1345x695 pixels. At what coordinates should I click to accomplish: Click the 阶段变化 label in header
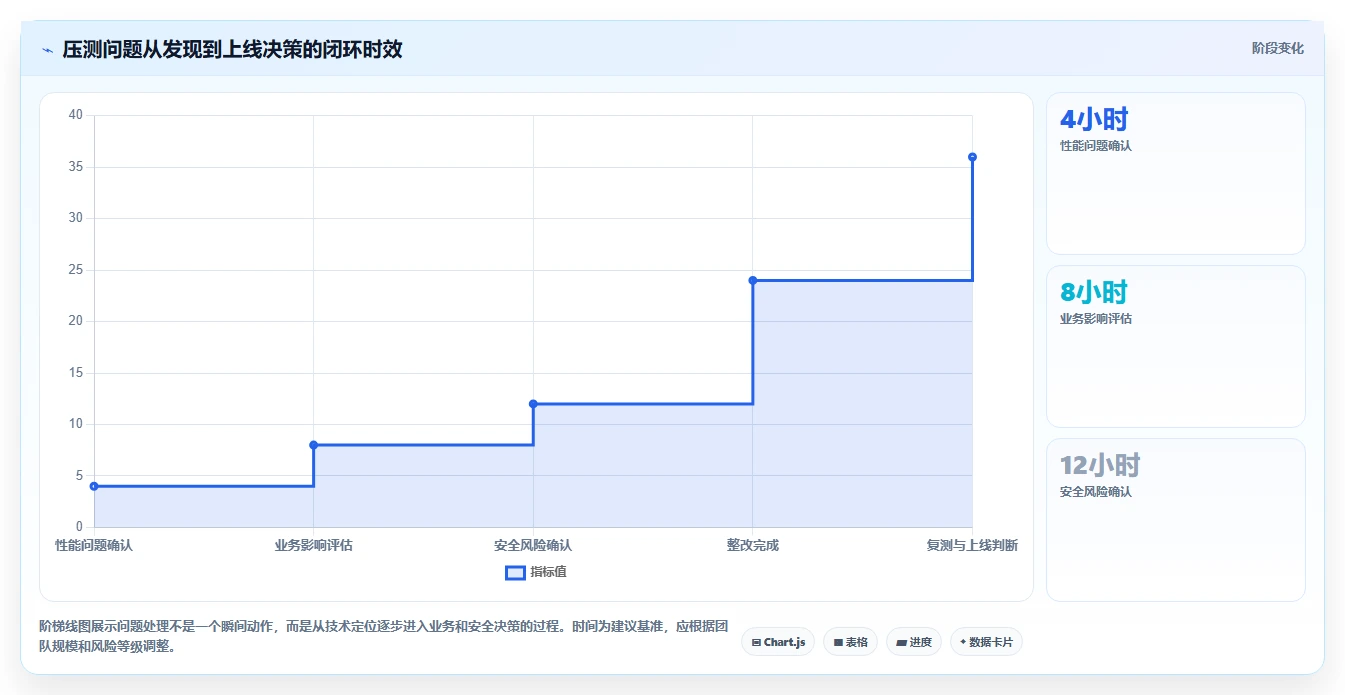tap(1277, 48)
